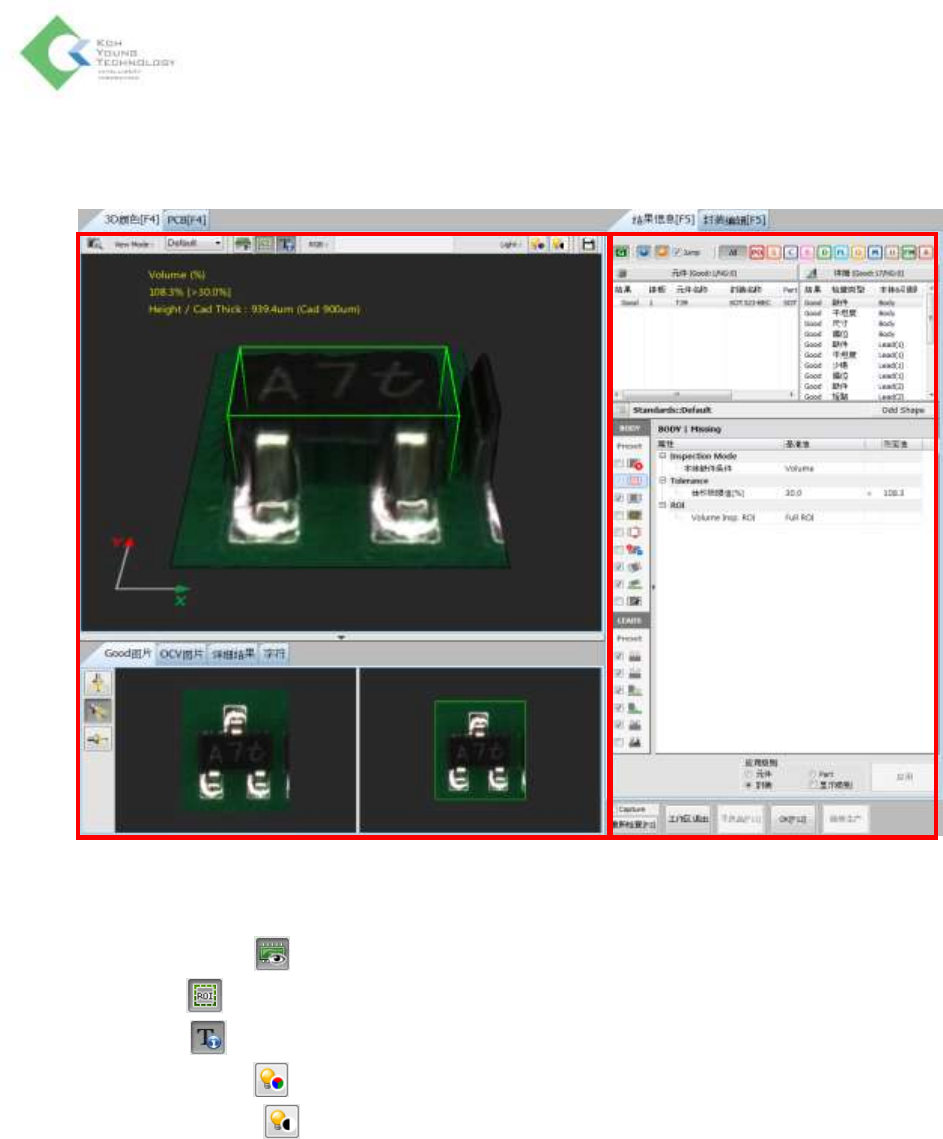Click the red-circle BODY preset icon

[x=635, y=463]
